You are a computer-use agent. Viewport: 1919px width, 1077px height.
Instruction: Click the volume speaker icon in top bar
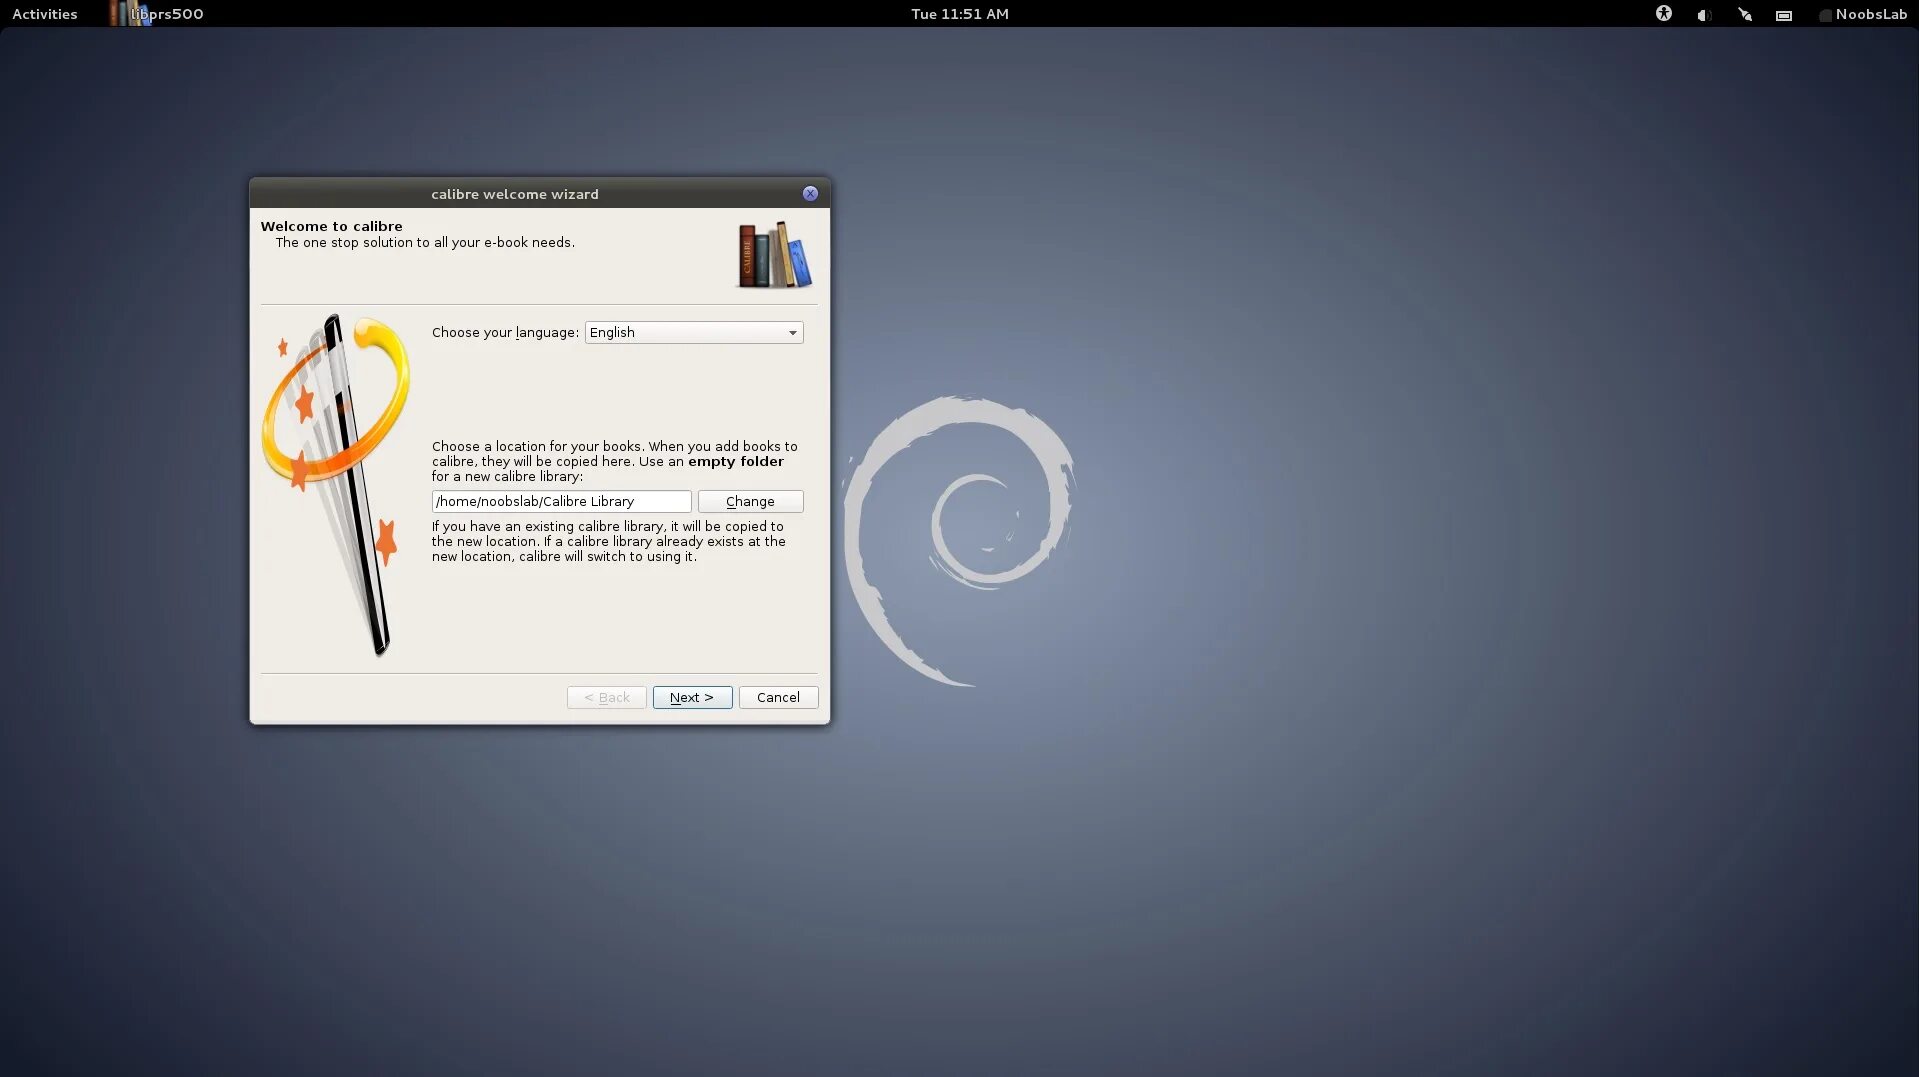pyautogui.click(x=1704, y=15)
